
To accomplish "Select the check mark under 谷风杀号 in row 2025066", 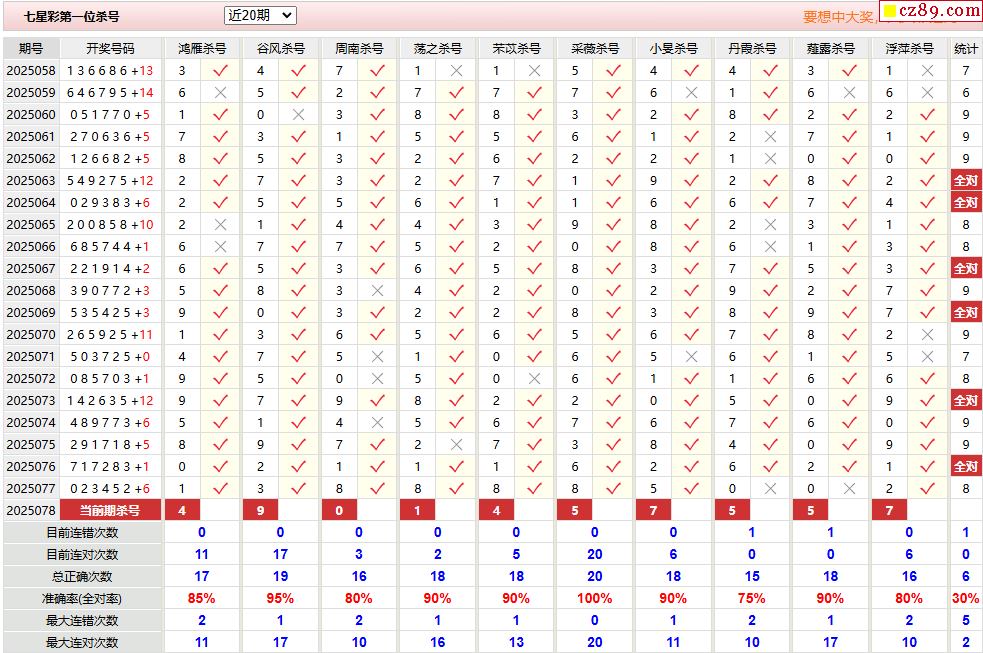I will coord(298,246).
